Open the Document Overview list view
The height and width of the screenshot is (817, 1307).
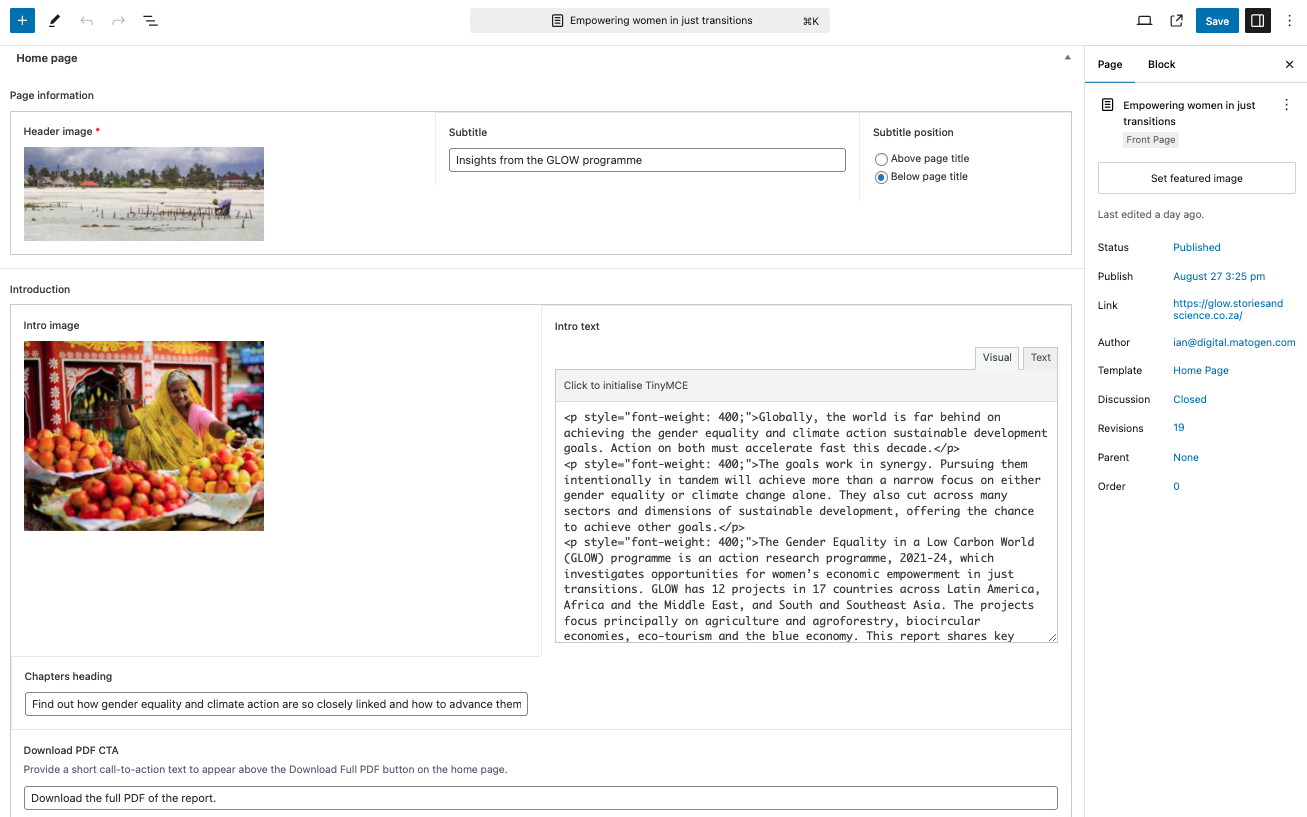coord(150,20)
